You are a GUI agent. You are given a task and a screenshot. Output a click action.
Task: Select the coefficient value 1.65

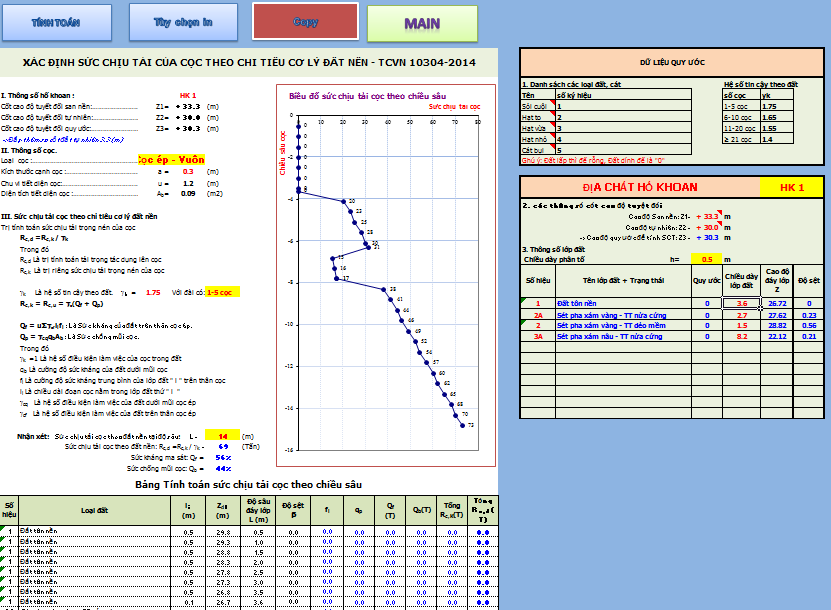[777, 117]
